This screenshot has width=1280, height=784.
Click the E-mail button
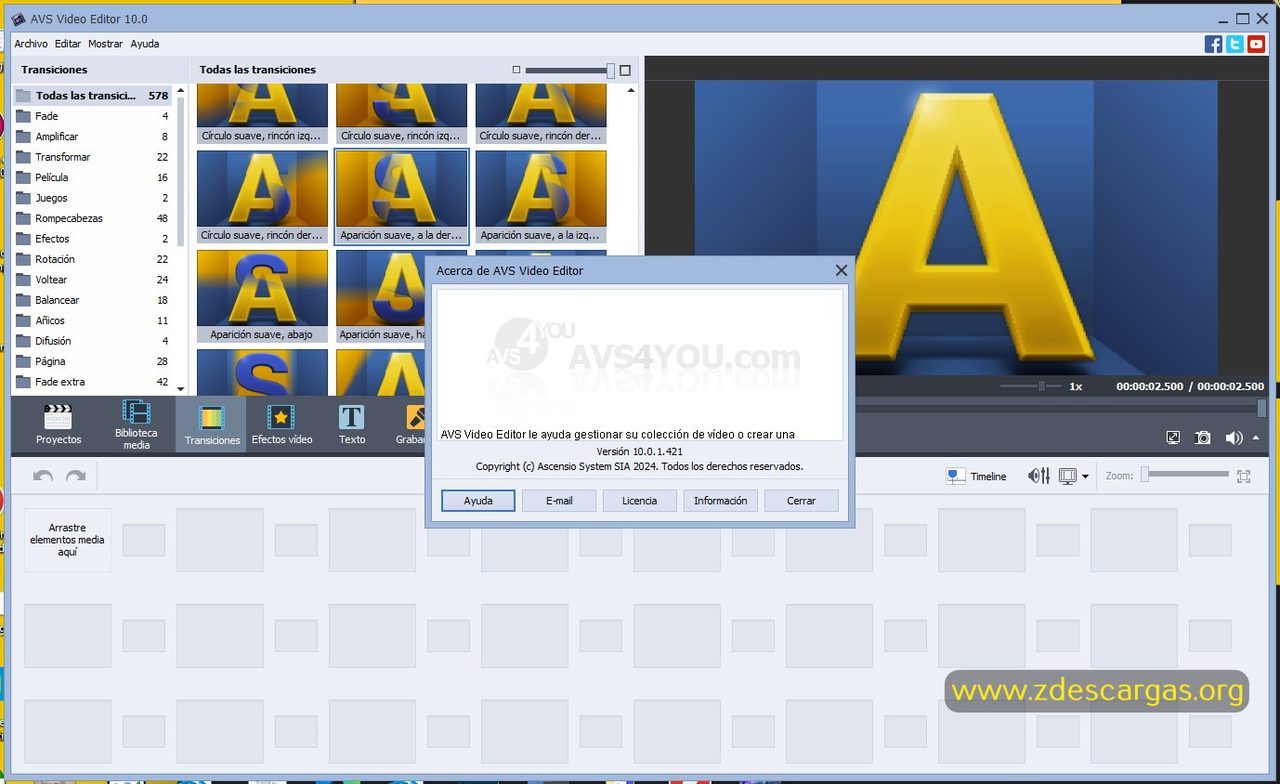pos(559,500)
